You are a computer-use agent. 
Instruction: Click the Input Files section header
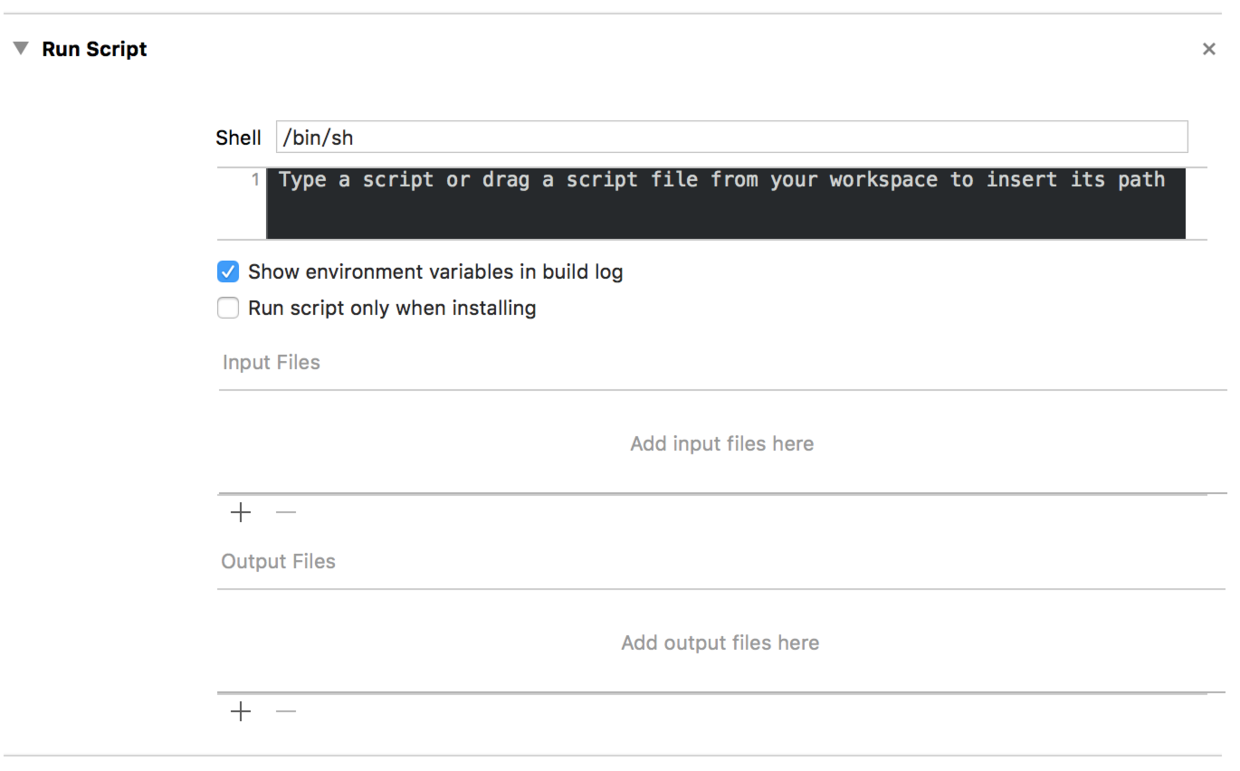click(x=271, y=362)
